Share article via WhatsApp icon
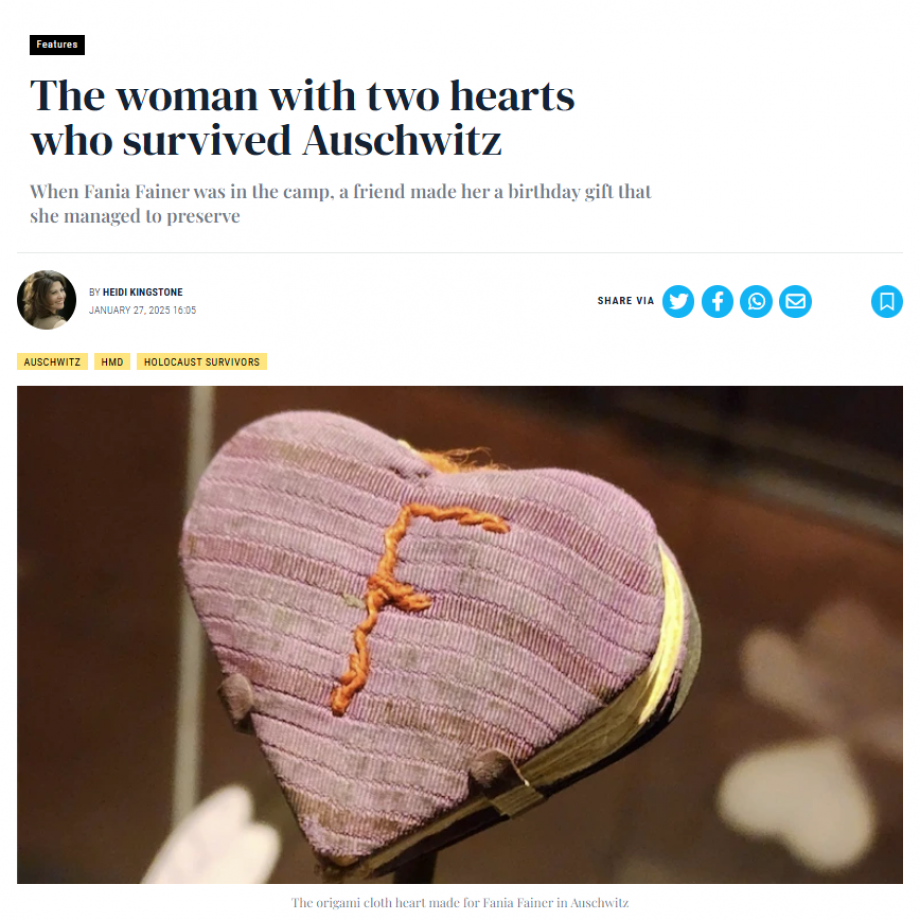The height and width of the screenshot is (920, 920). 756,302
